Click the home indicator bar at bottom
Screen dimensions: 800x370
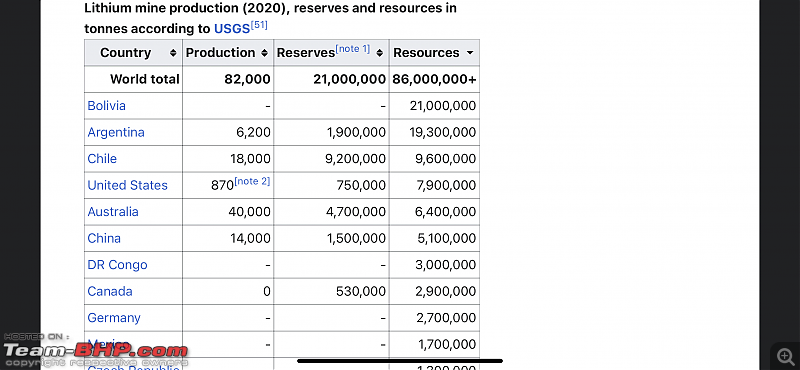[400, 361]
